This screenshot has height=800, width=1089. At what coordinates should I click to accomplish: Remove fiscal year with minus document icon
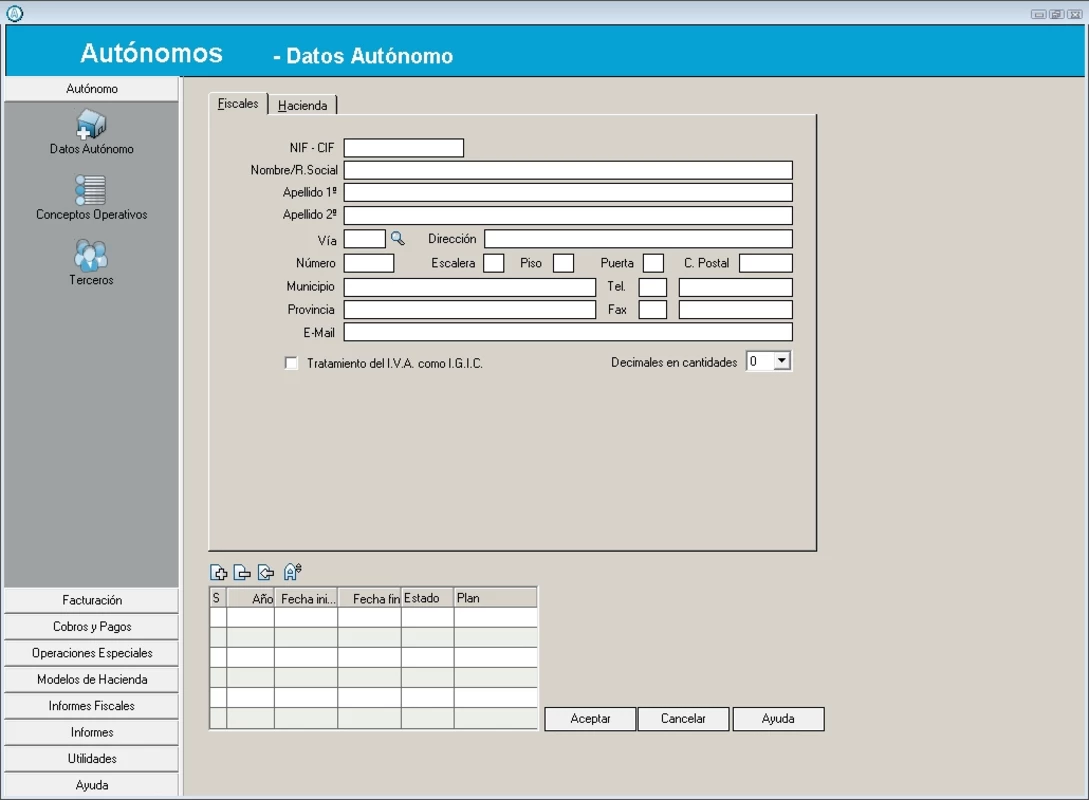[242, 572]
